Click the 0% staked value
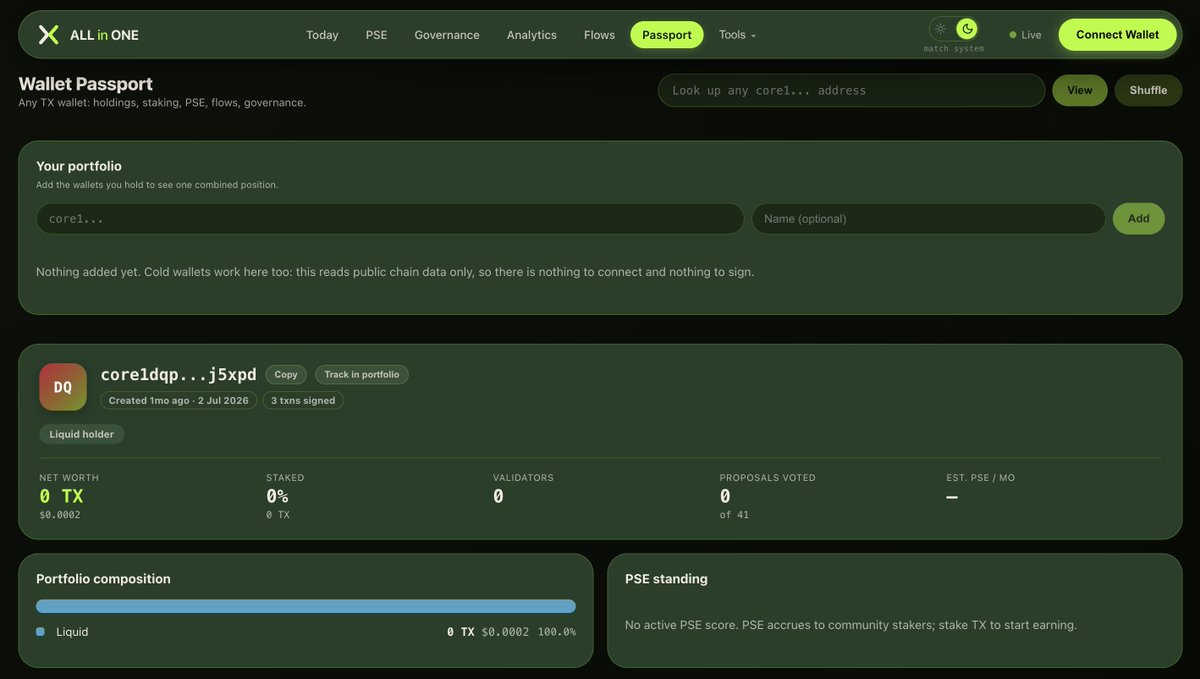 pos(277,496)
